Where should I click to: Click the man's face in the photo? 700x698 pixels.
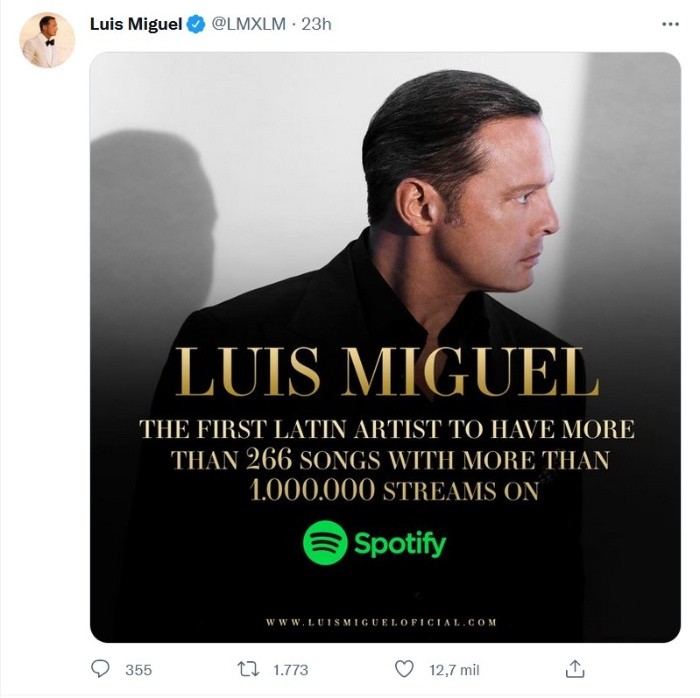pyautogui.click(x=520, y=215)
